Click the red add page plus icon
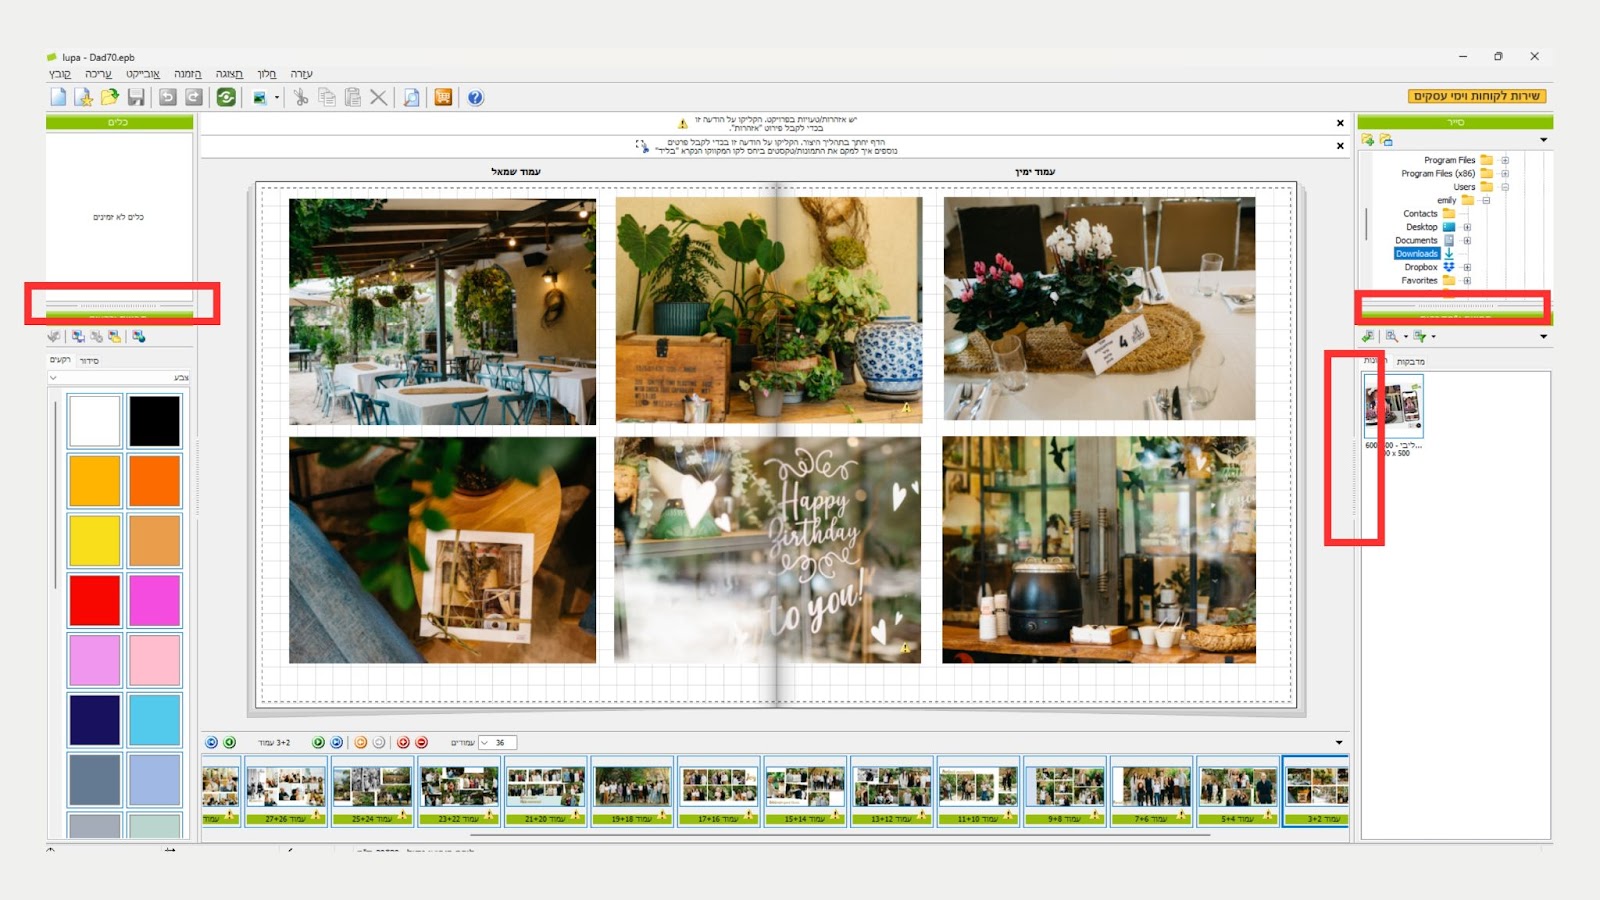Image resolution: width=1600 pixels, height=900 pixels. (x=403, y=742)
